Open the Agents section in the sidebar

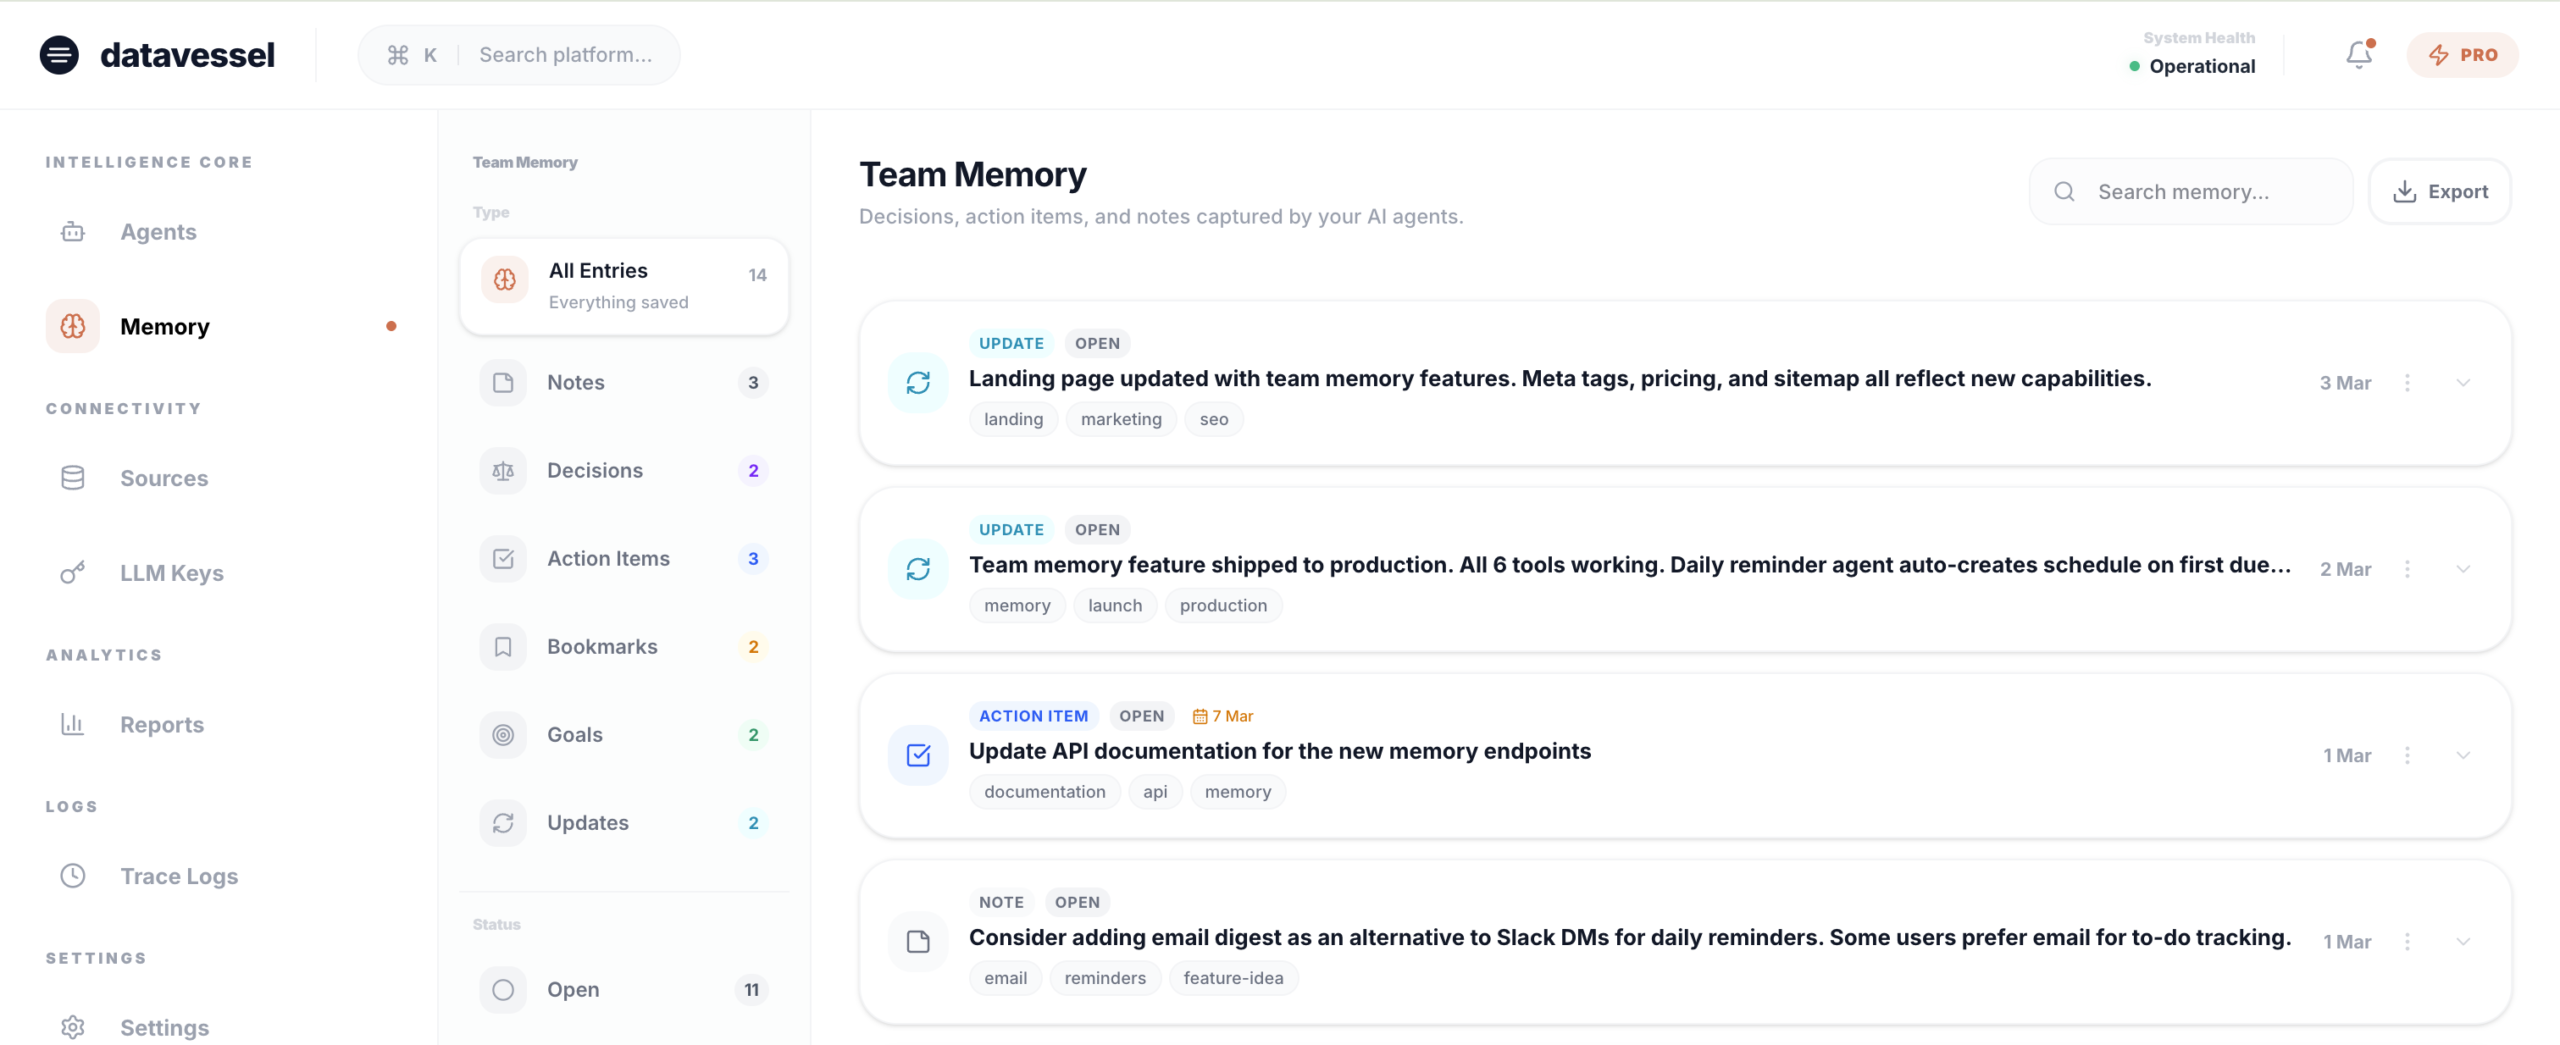[157, 232]
